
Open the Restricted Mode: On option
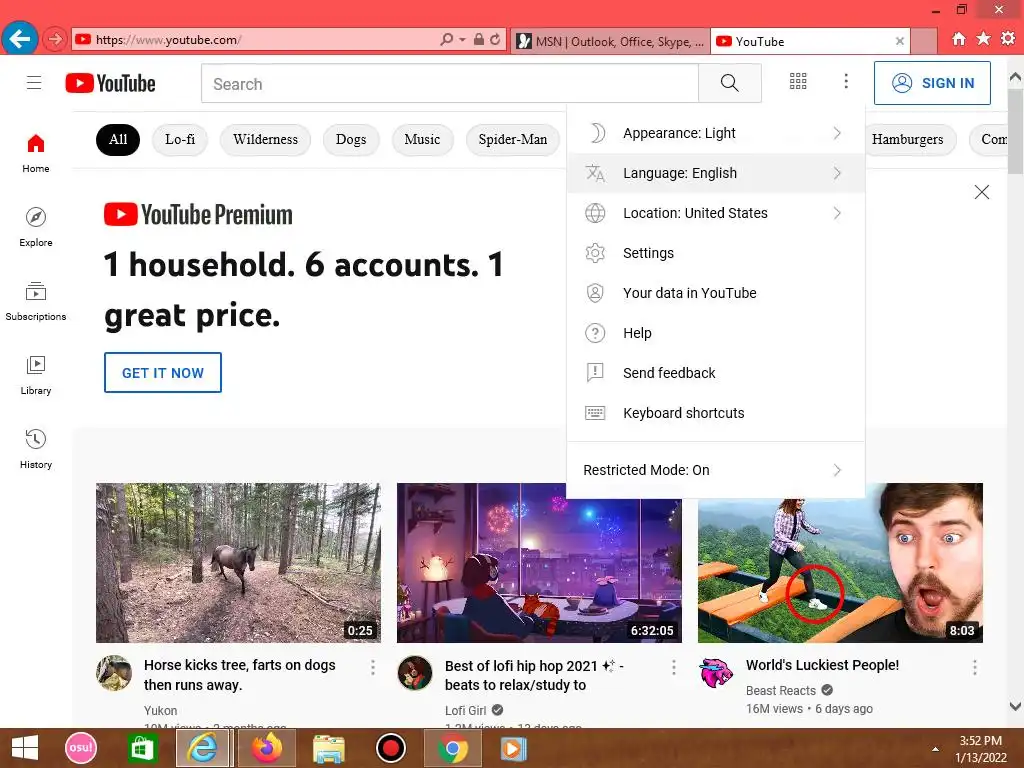(716, 470)
